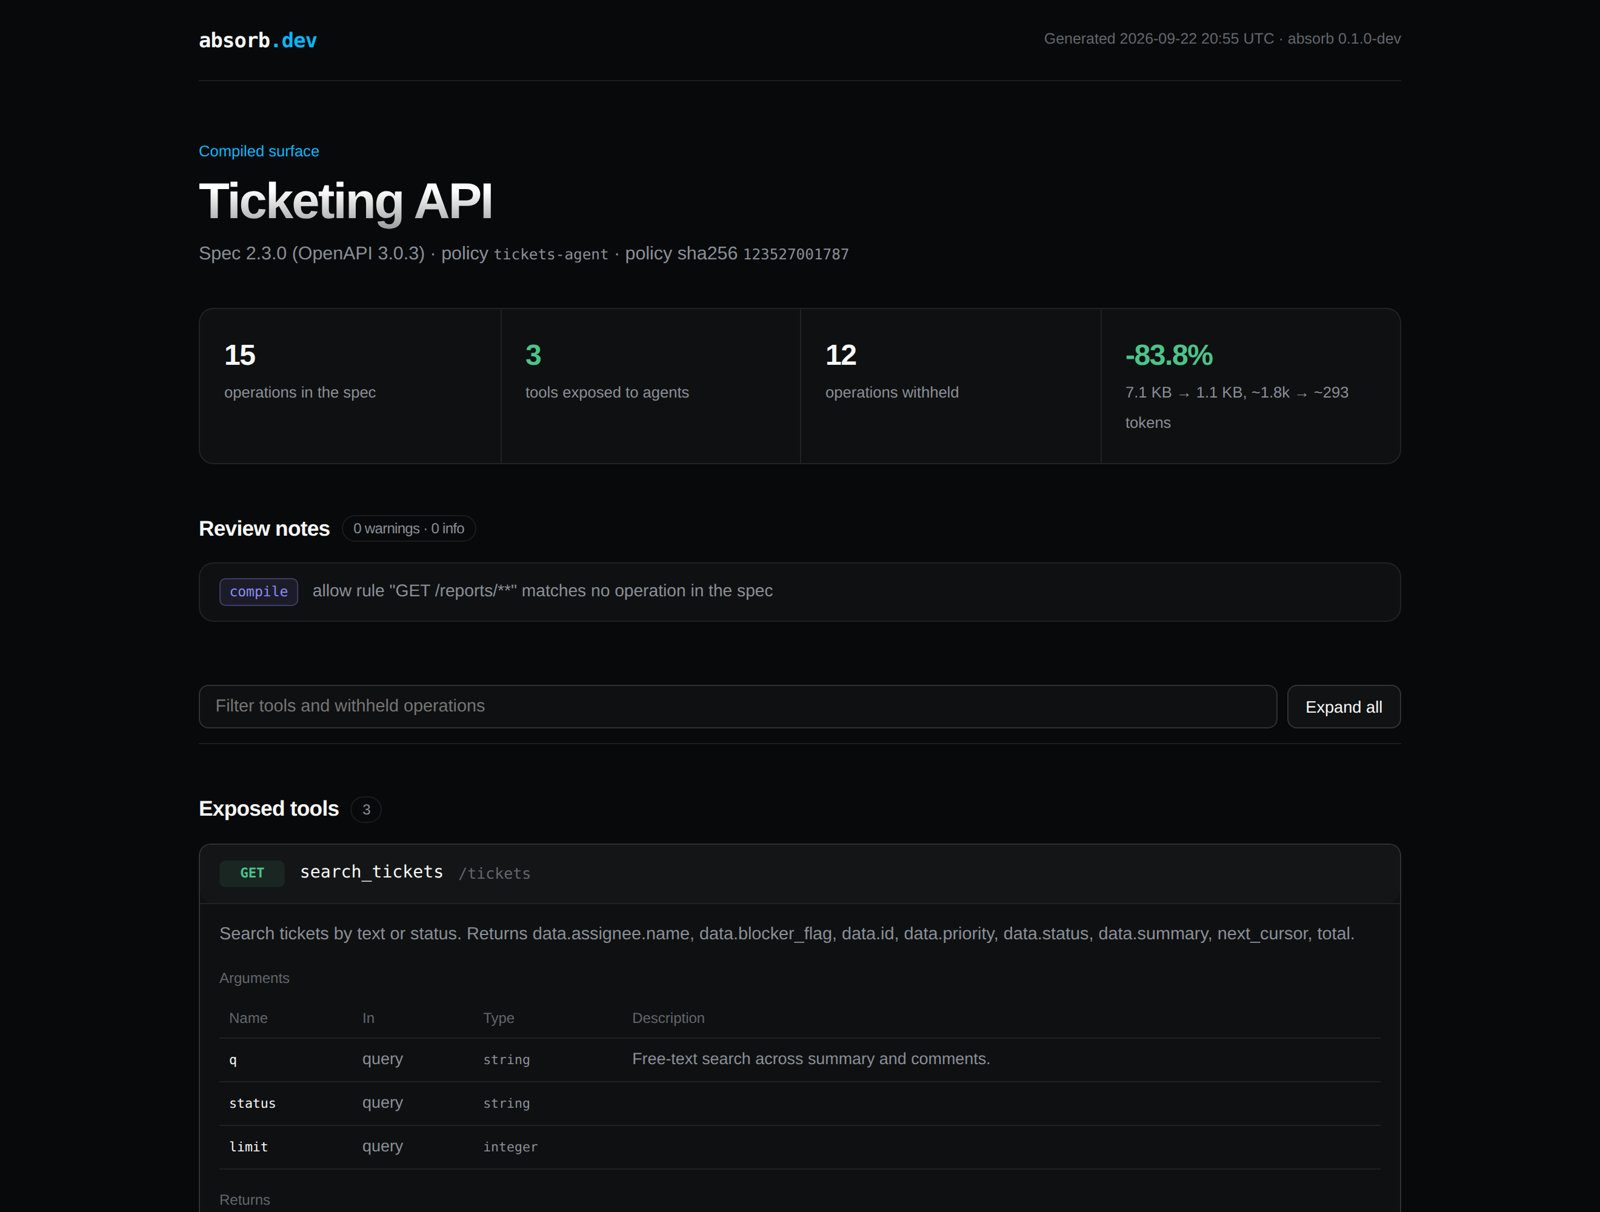
Task: Click the allow rule GET /reports/** note text
Action: 542,591
